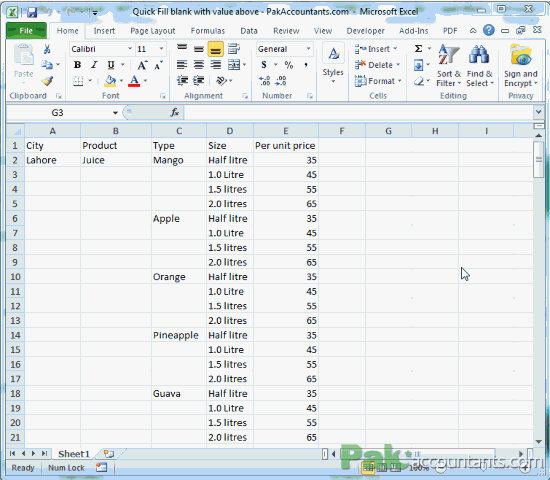Apply the Fill Color bucket
The image size is (550, 480).
coord(110,81)
